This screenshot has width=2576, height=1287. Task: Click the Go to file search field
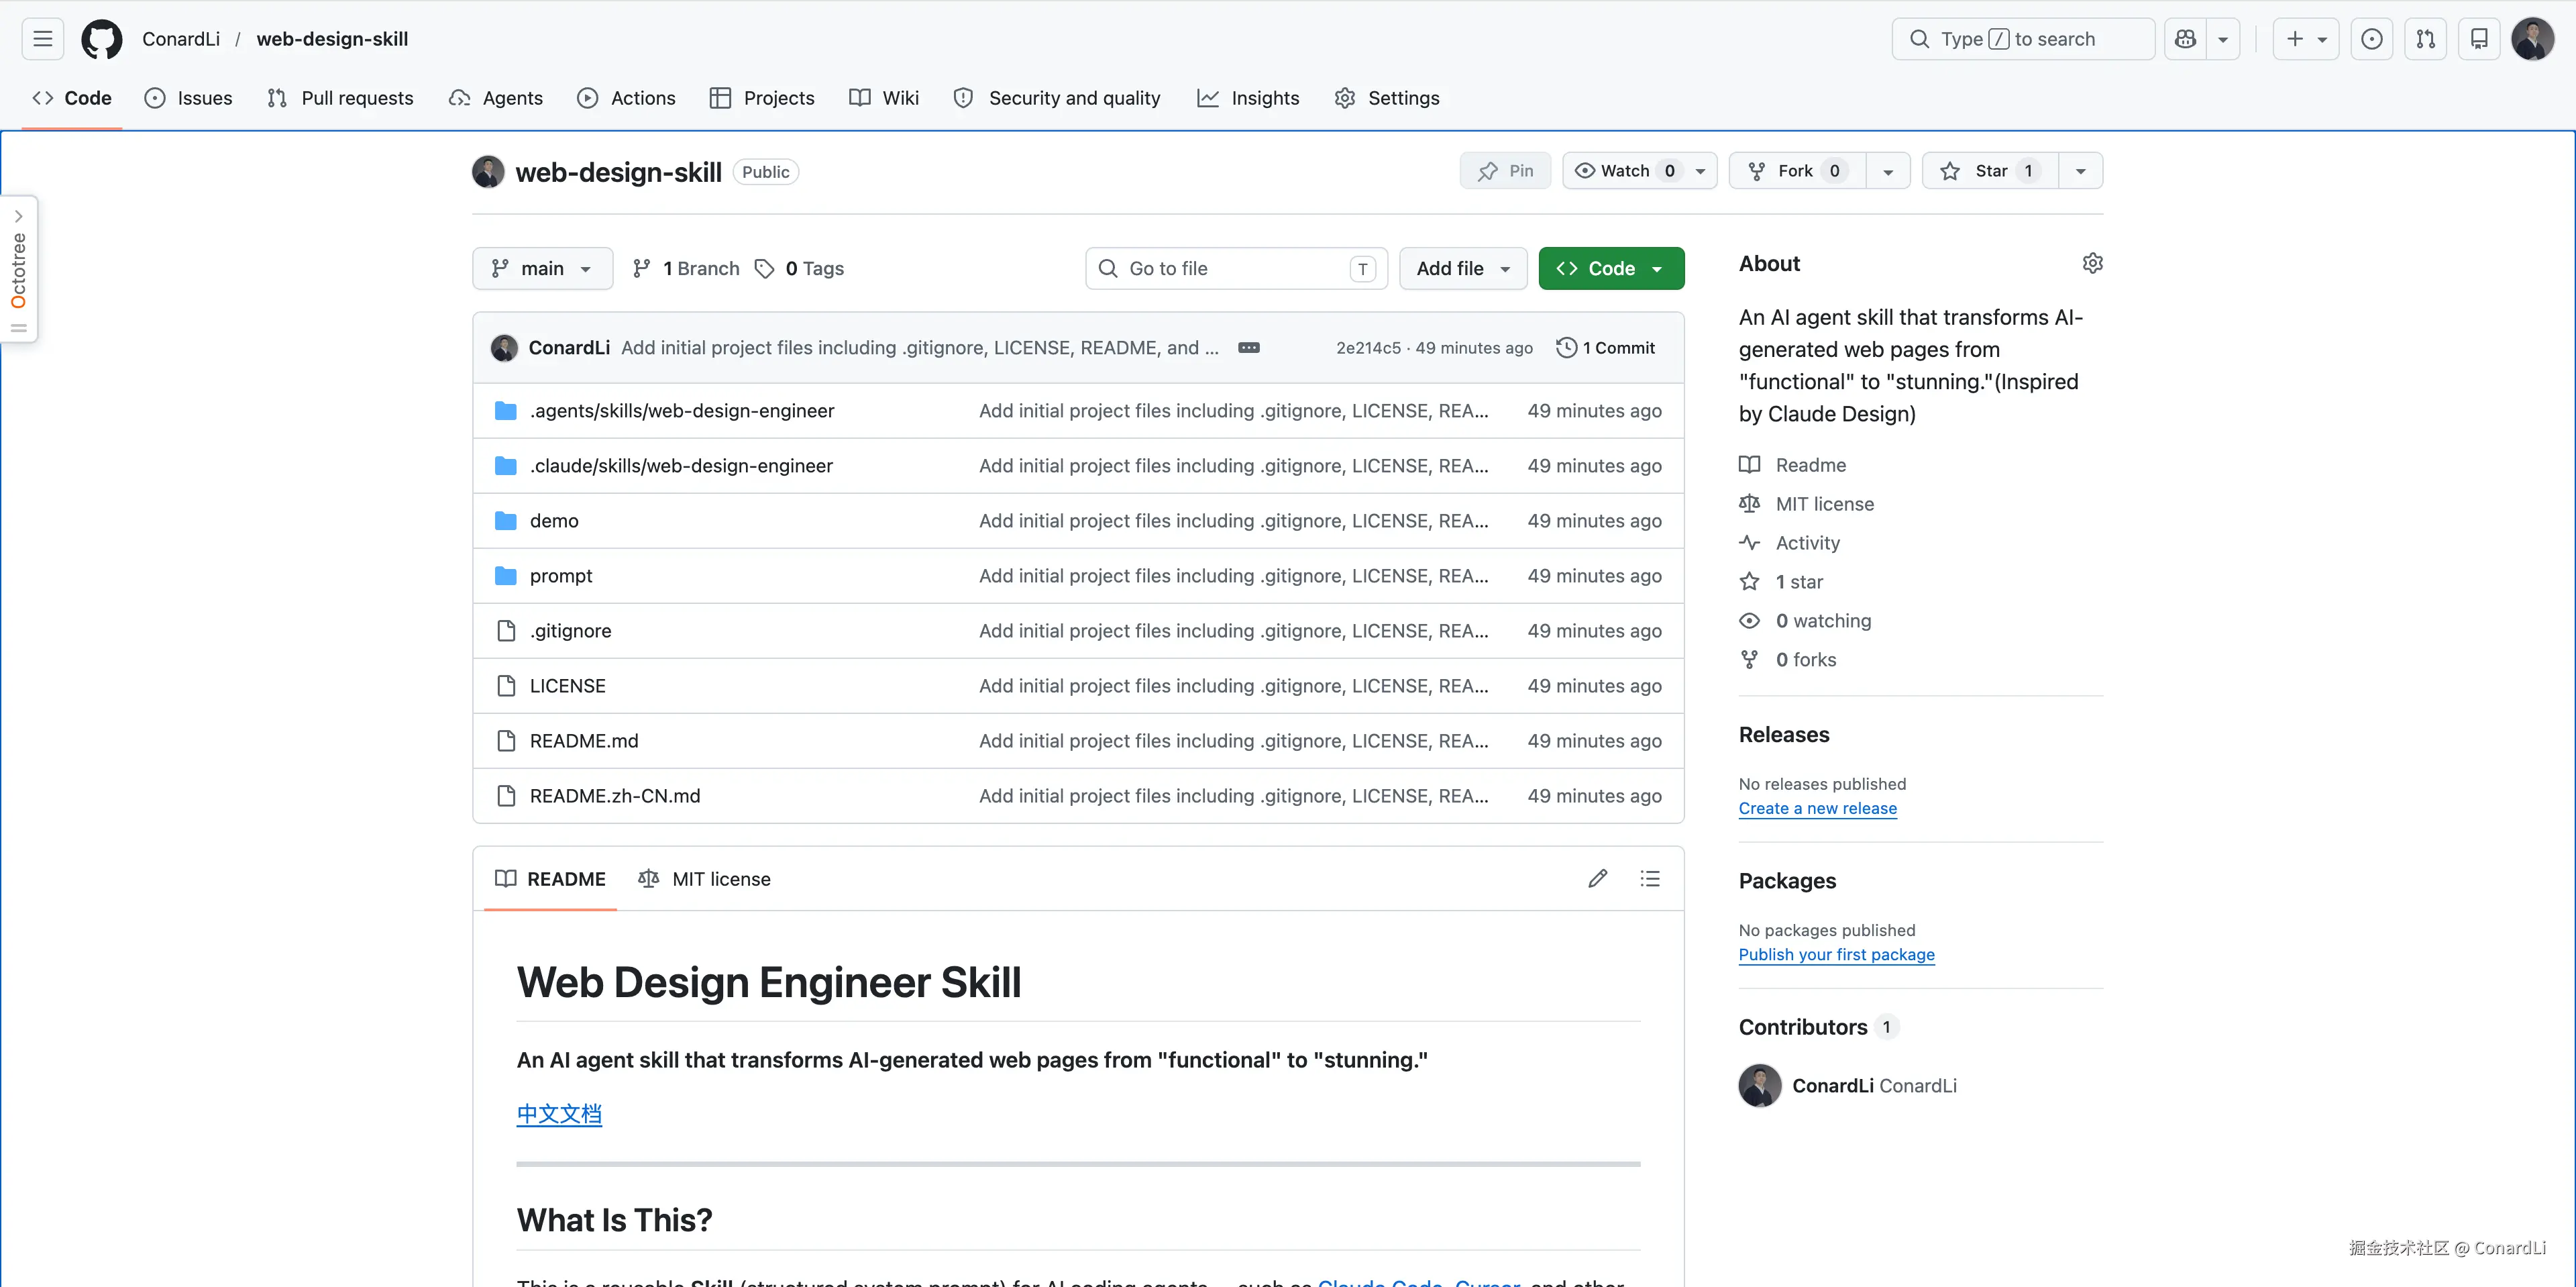click(1235, 268)
